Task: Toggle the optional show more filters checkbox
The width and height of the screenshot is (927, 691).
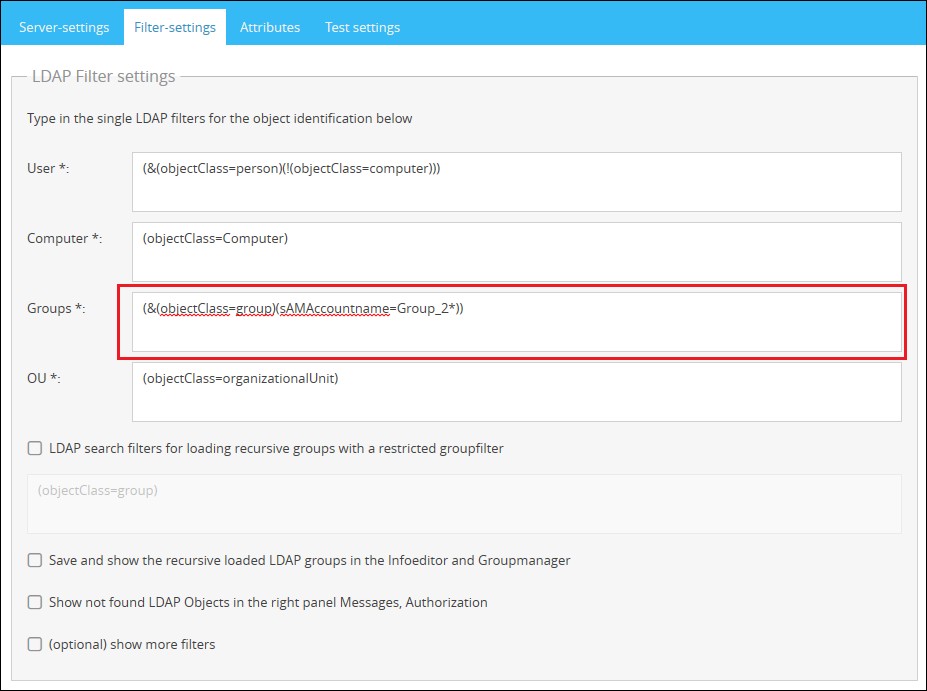Action: click(x=35, y=645)
